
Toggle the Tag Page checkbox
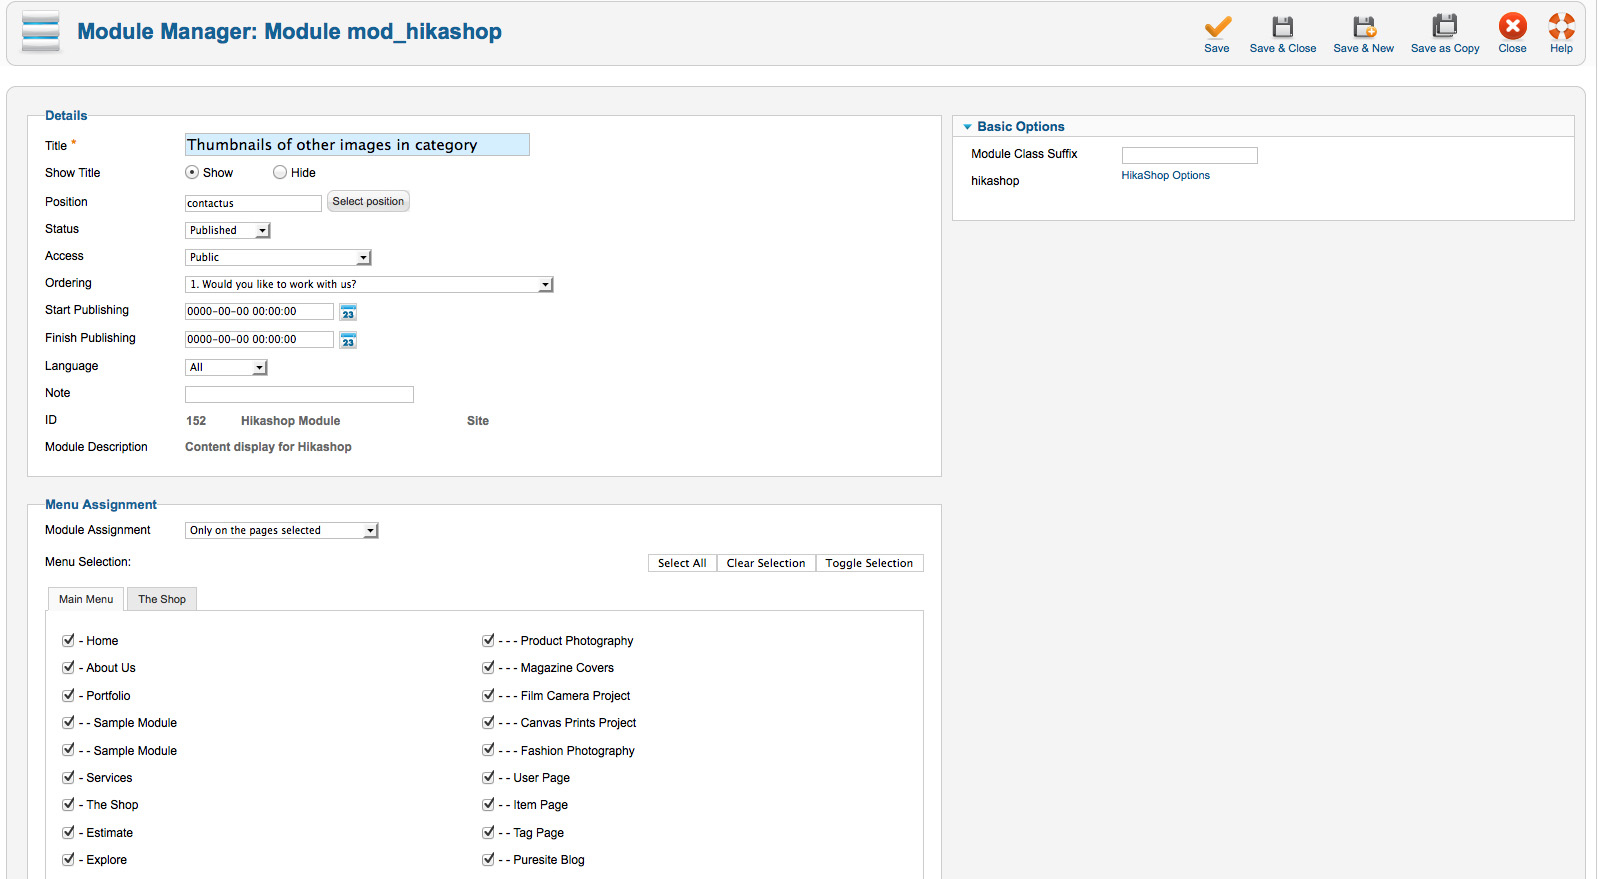pos(489,832)
